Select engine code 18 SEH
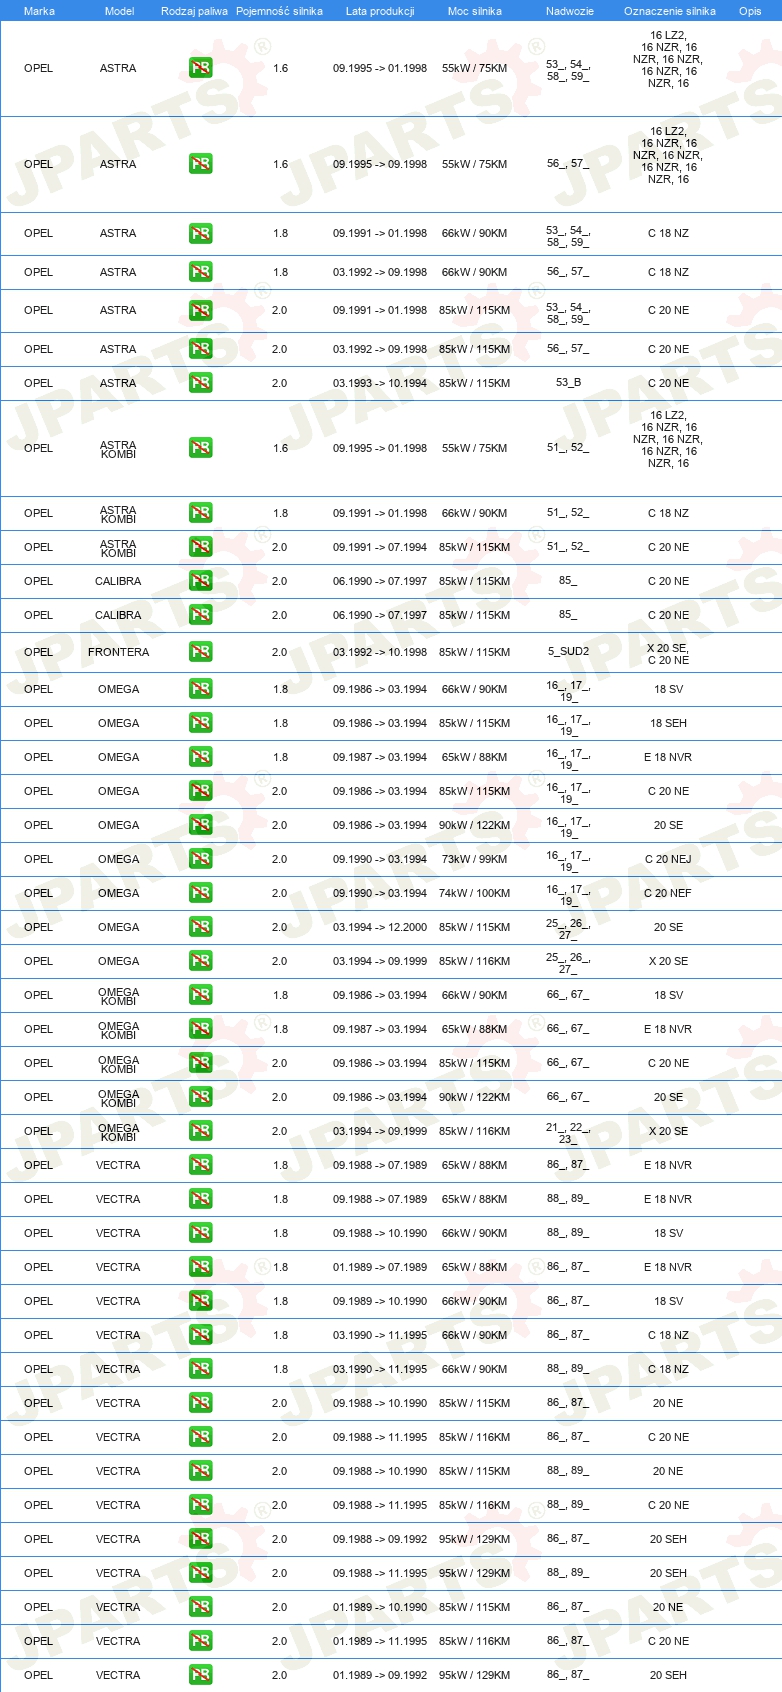This screenshot has height=1692, width=782. 668,723
